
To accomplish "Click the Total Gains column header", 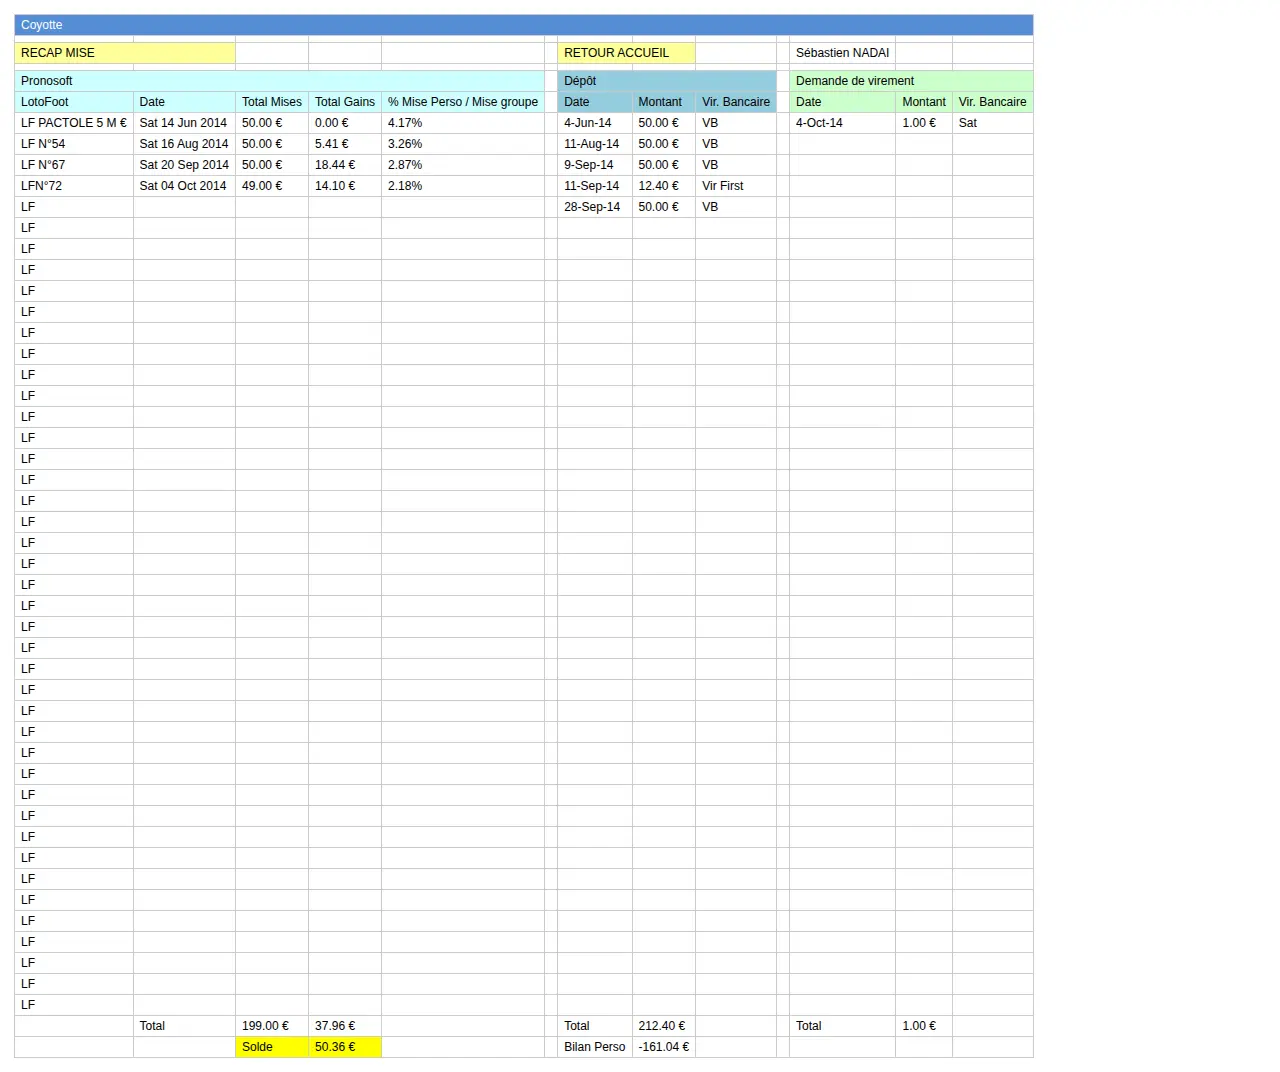I will coord(345,102).
